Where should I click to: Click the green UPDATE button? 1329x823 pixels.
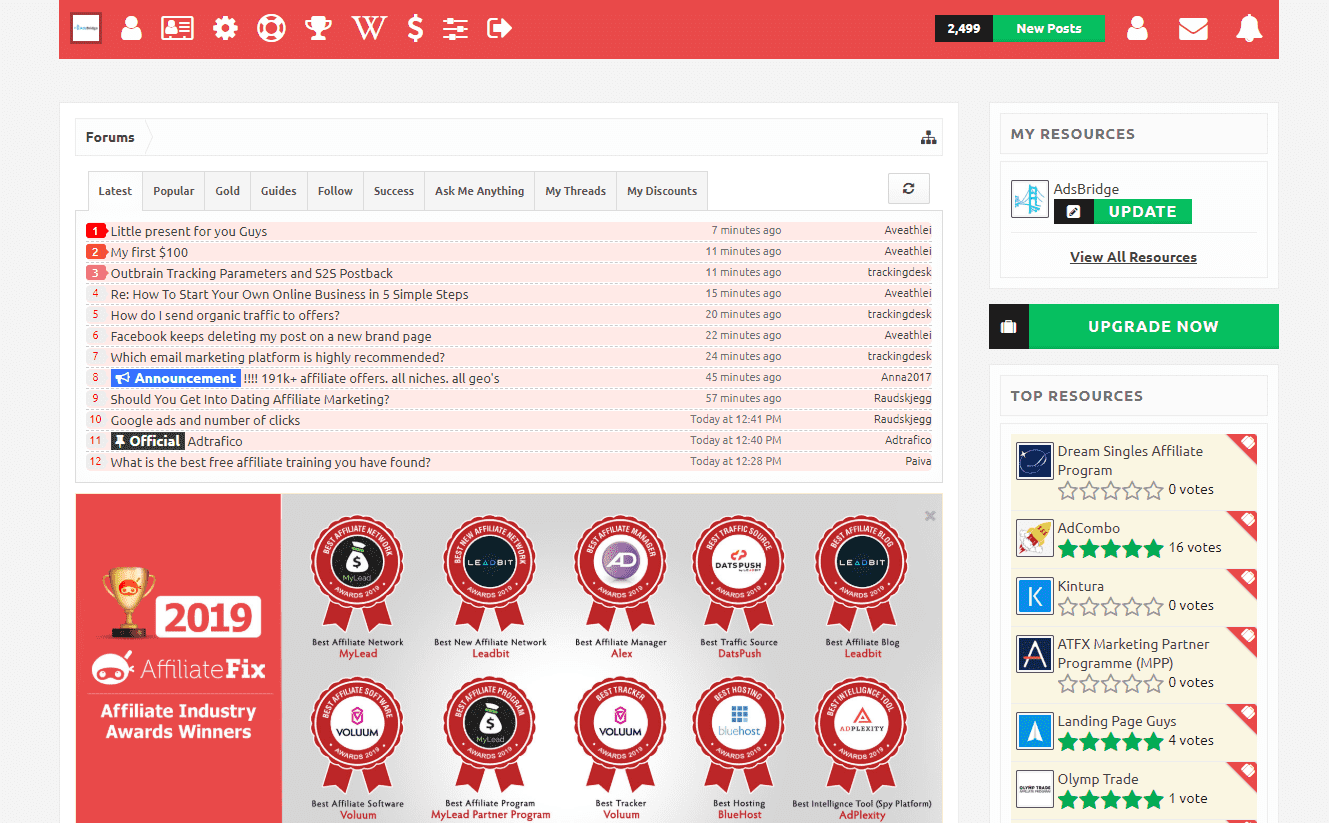1142,211
